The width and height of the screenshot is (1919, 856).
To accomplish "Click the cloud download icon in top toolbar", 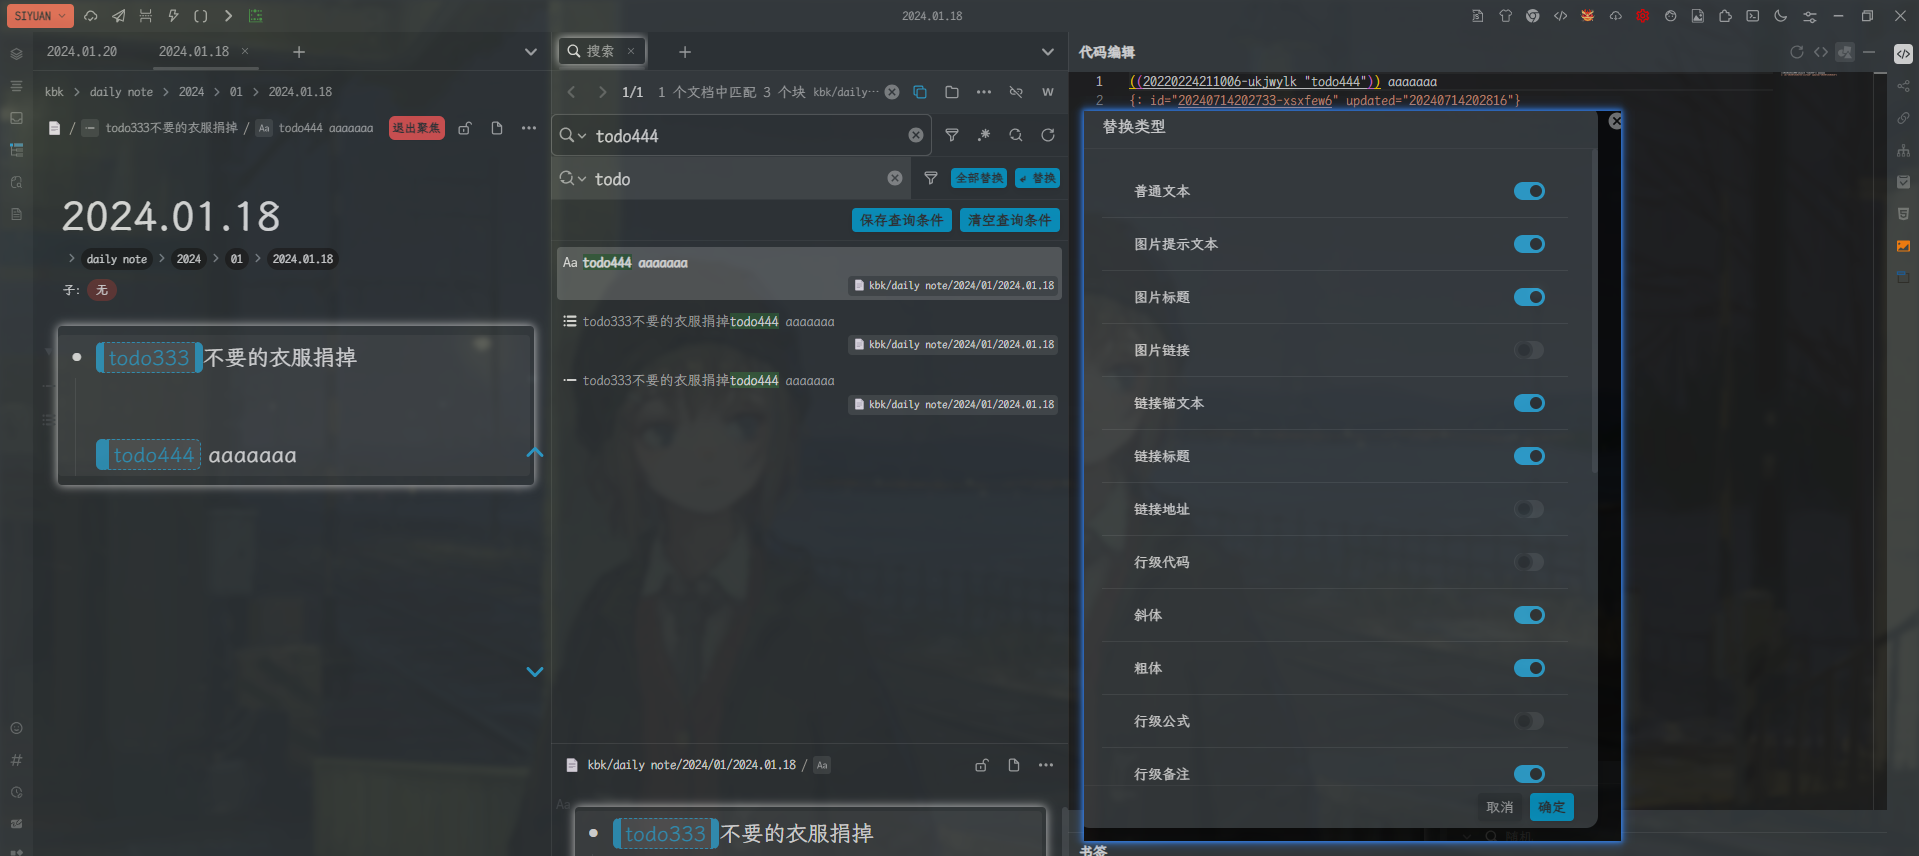I will (x=1615, y=16).
